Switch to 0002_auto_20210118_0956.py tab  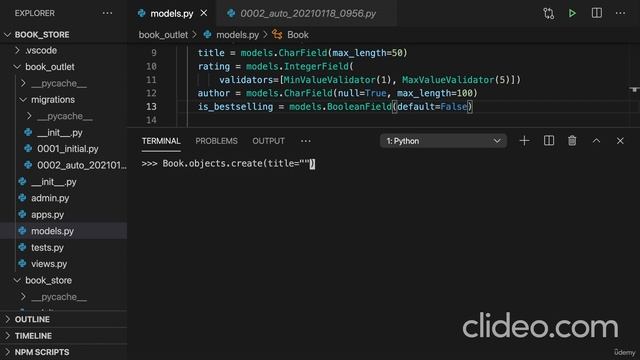(x=308, y=13)
